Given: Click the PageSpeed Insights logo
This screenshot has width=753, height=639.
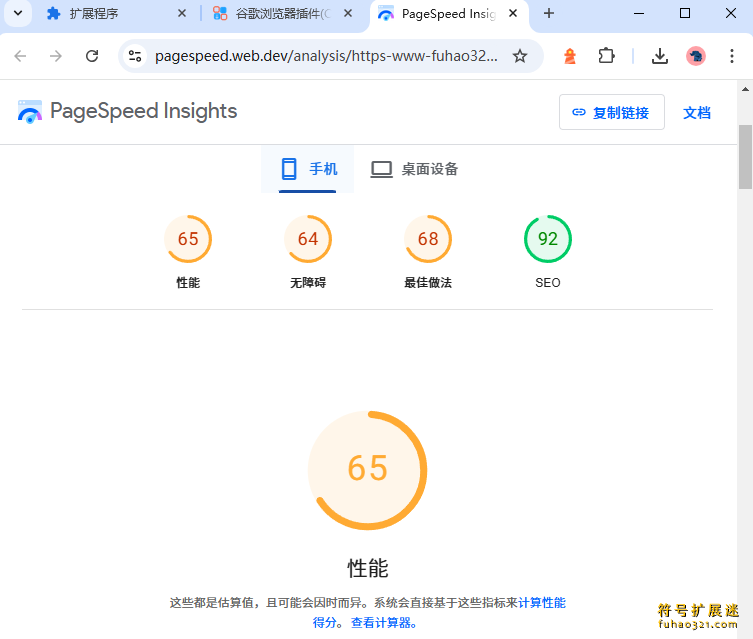Looking at the screenshot, I should [127, 111].
